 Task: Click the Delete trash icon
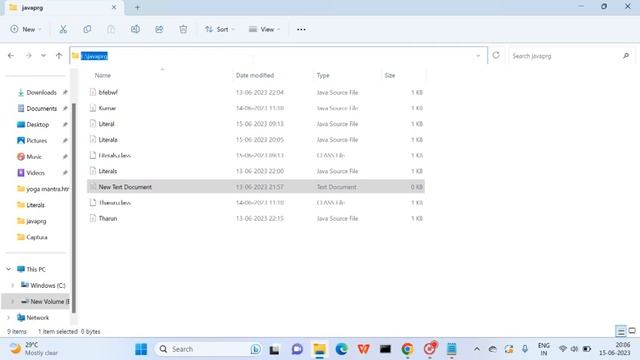[x=183, y=29]
